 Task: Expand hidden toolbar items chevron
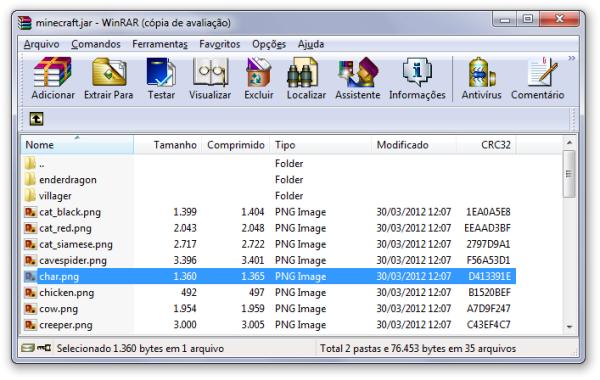571,58
